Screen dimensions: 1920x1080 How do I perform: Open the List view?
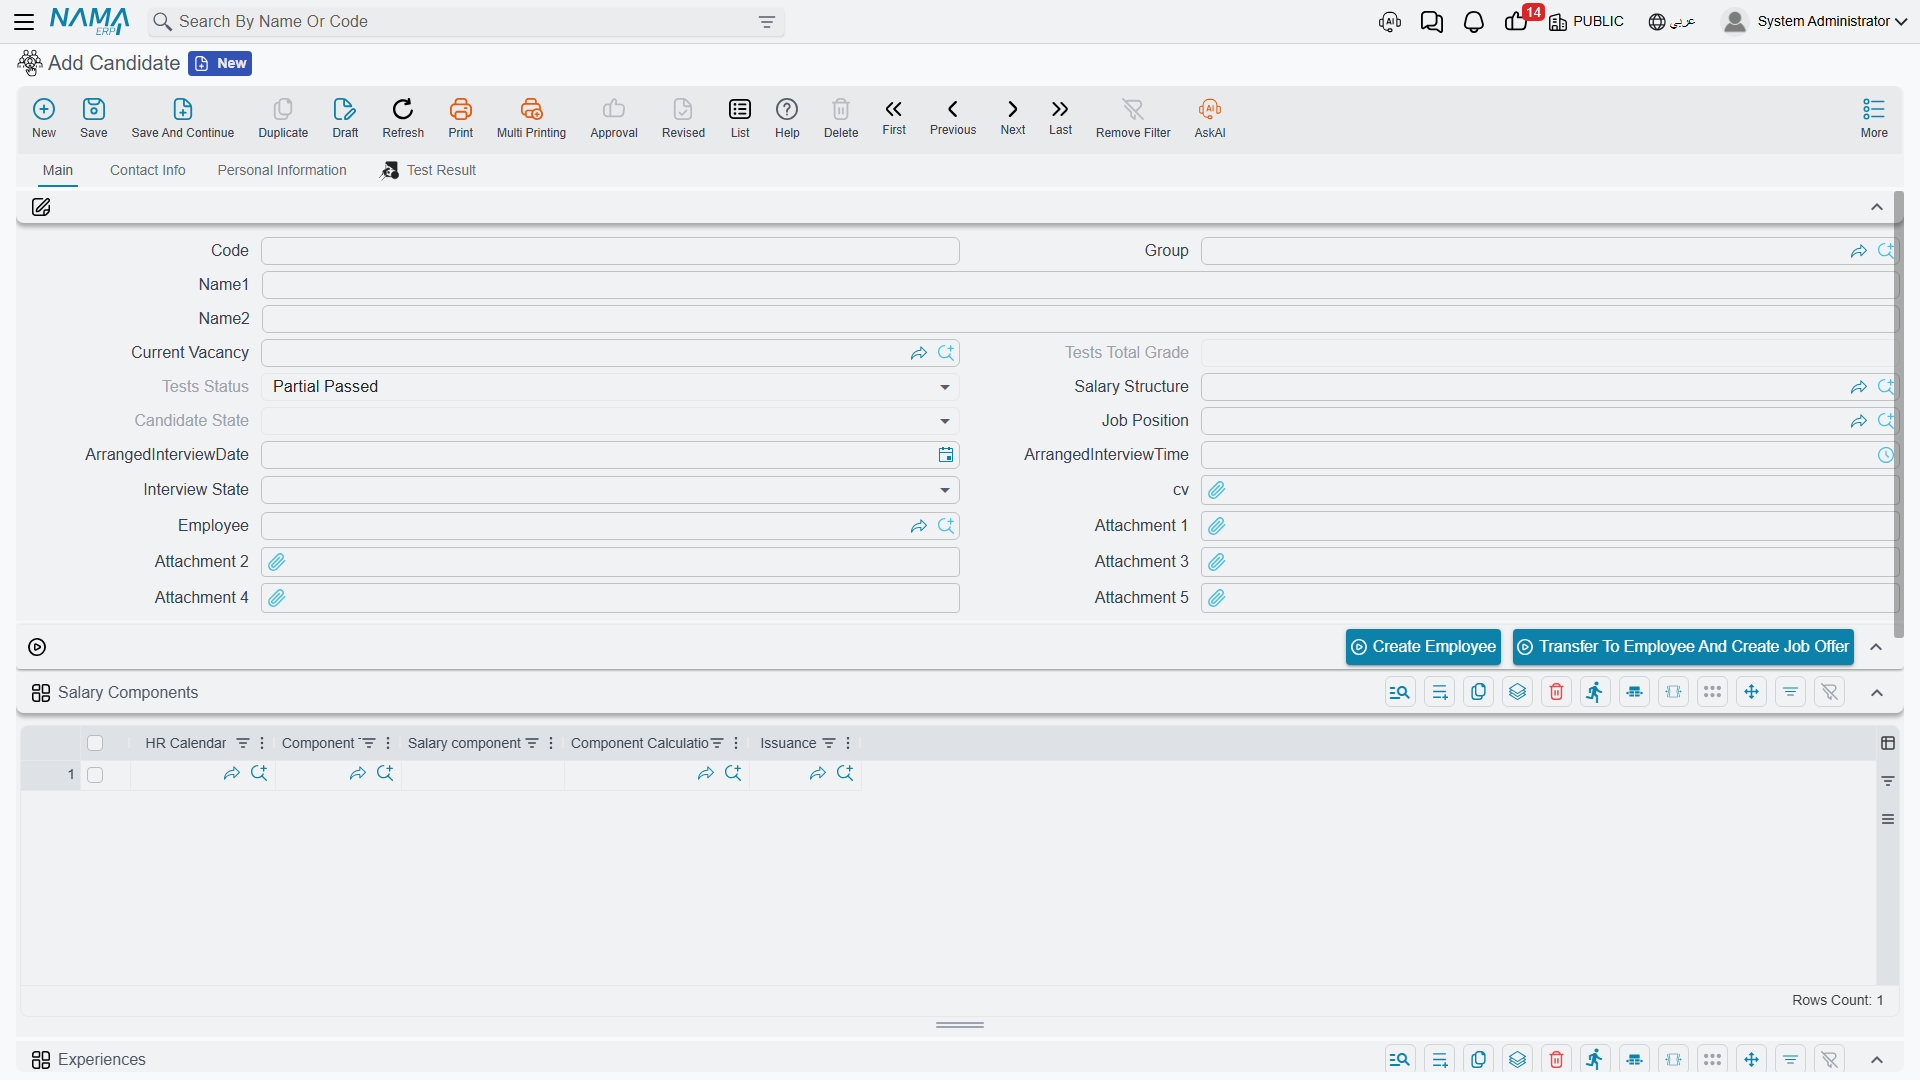[740, 118]
